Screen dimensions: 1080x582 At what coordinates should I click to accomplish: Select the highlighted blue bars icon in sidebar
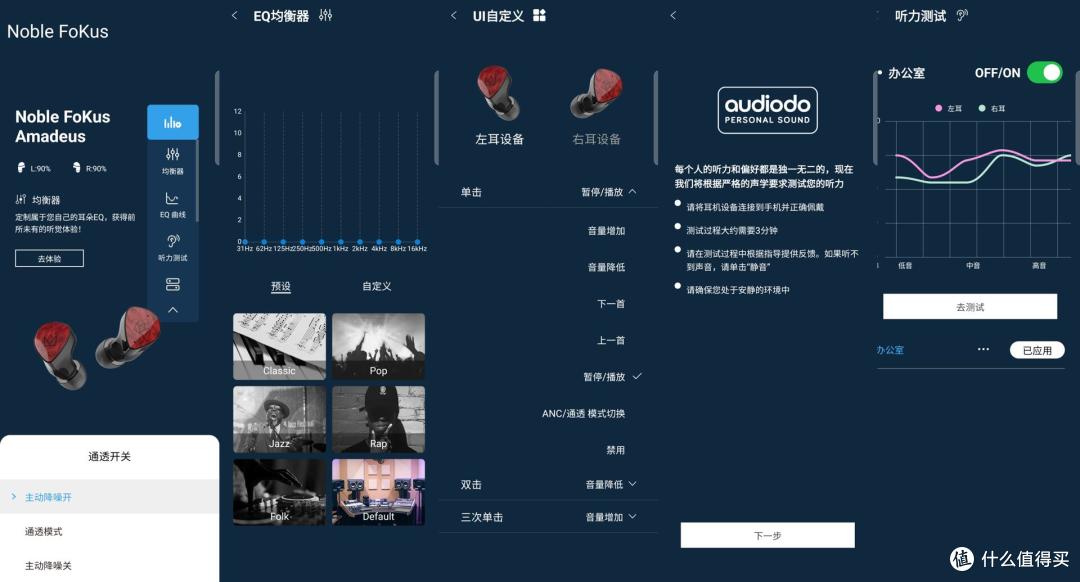tap(172, 123)
